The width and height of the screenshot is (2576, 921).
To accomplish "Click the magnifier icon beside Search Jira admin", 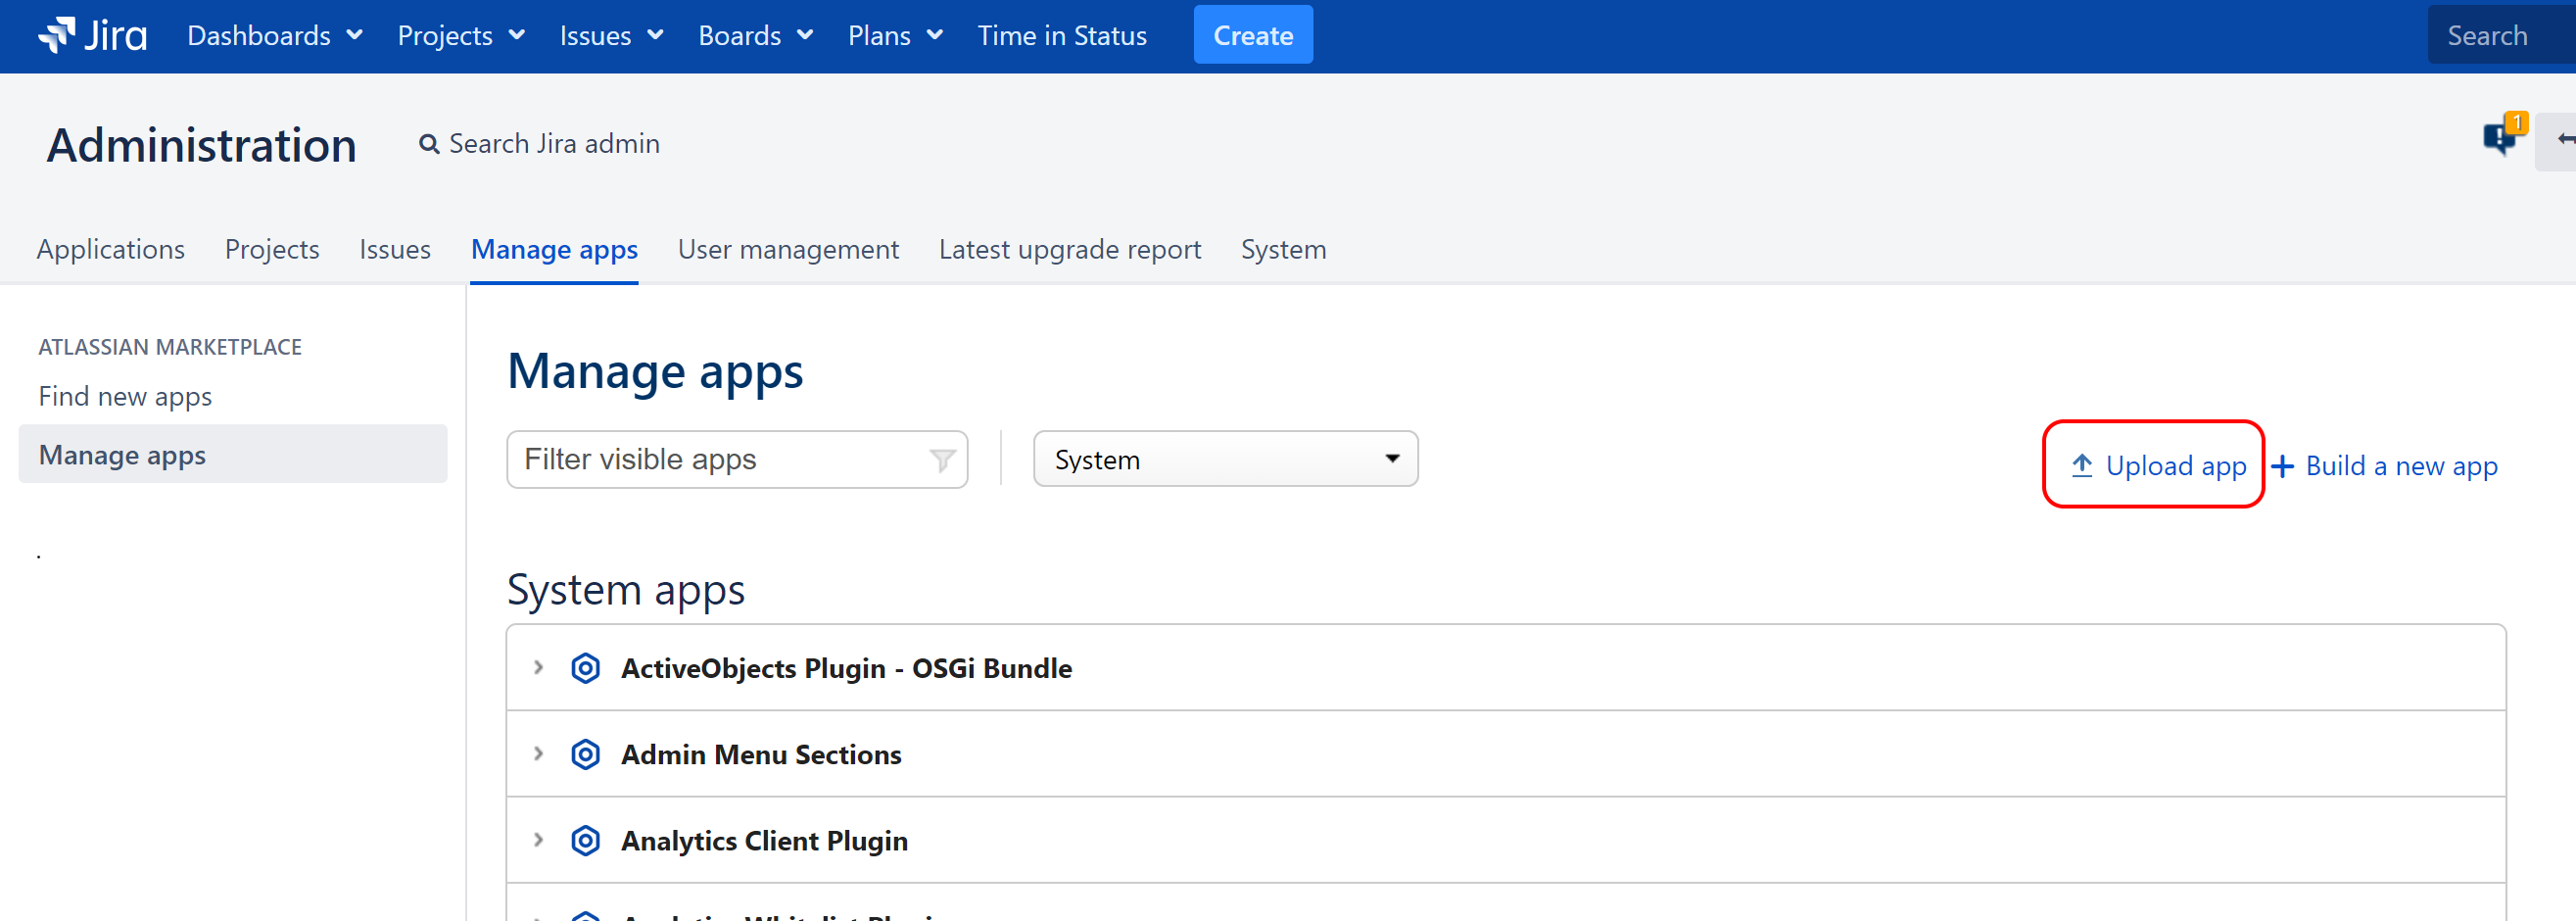I will pyautogui.click(x=429, y=145).
